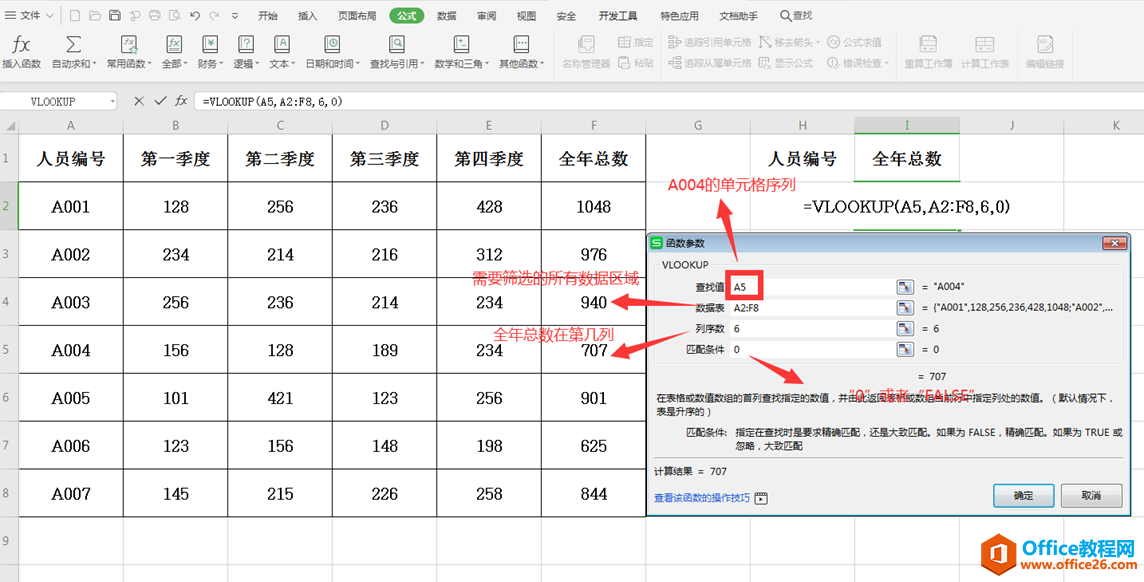Viewport: 1144px width, 582px height.
Task: Click the 匹配条件 input field
Action: click(x=810, y=350)
